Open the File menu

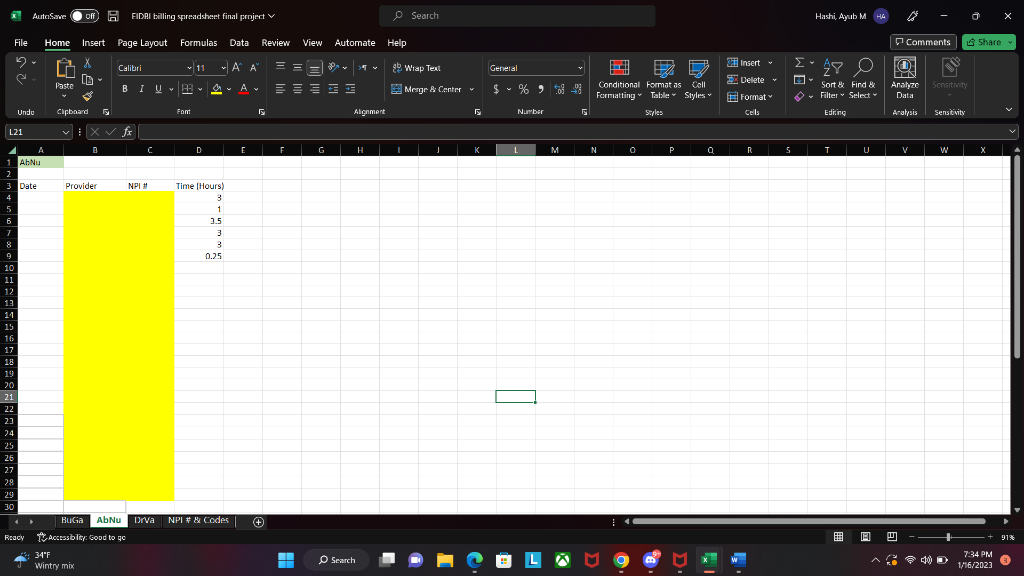[x=21, y=42]
